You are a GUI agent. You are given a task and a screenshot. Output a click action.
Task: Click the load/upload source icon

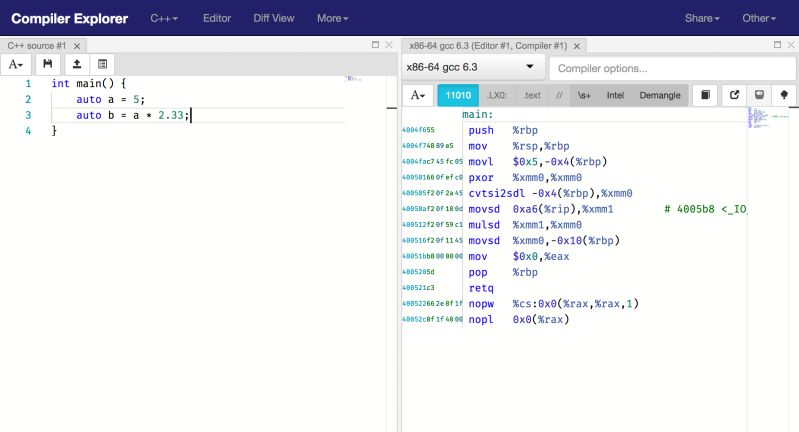[x=77, y=64]
